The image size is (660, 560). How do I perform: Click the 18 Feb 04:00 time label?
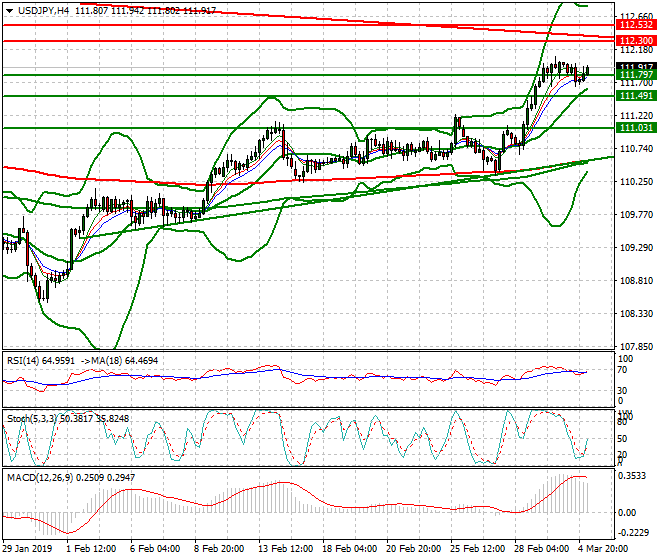pos(349,549)
